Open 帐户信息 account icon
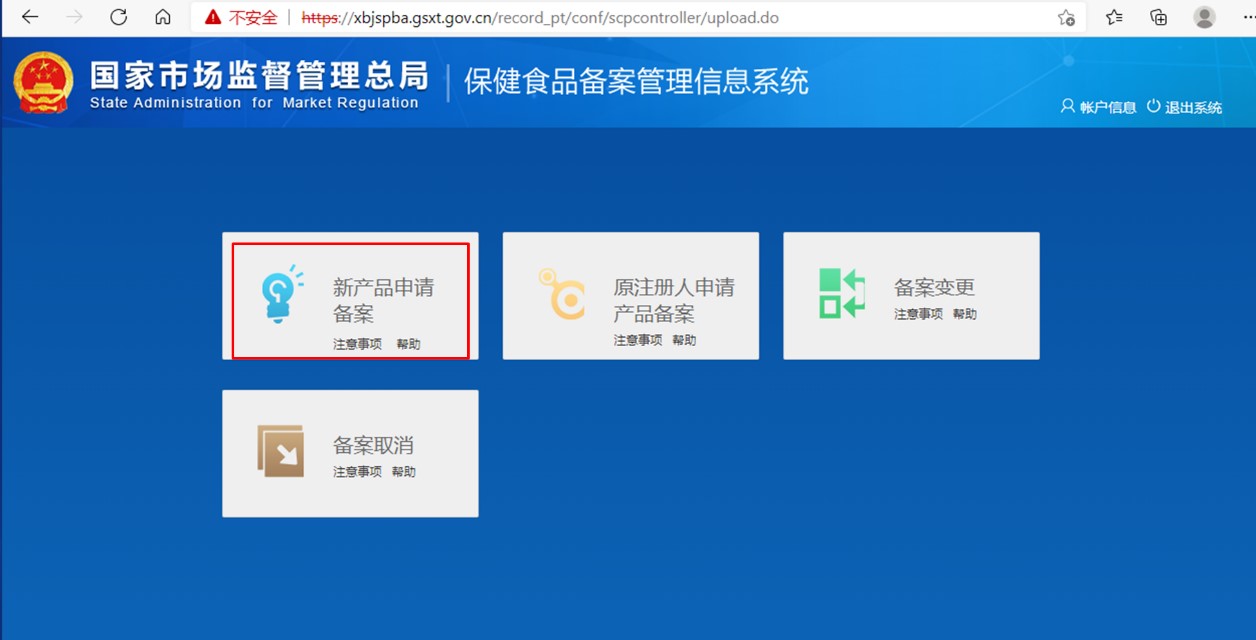Image resolution: width=1256 pixels, height=640 pixels. (x=1066, y=106)
